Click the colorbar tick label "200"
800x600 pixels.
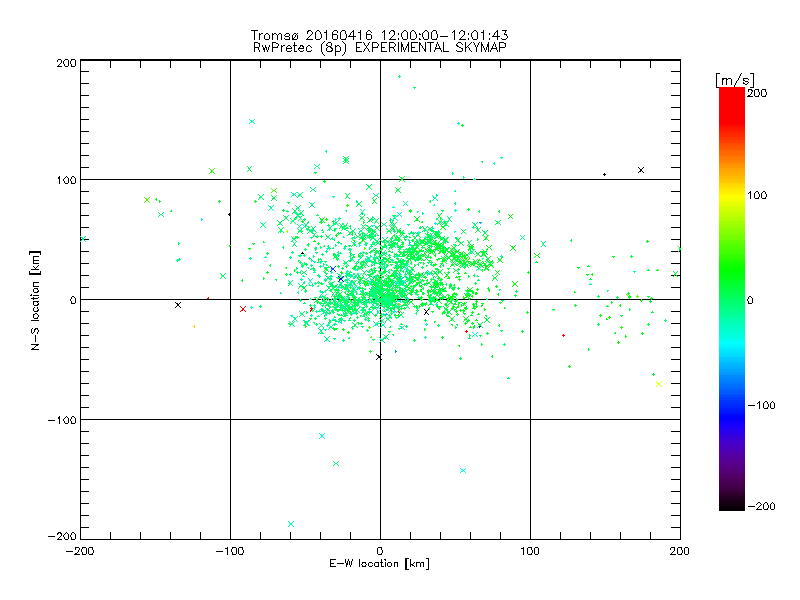tap(757, 93)
